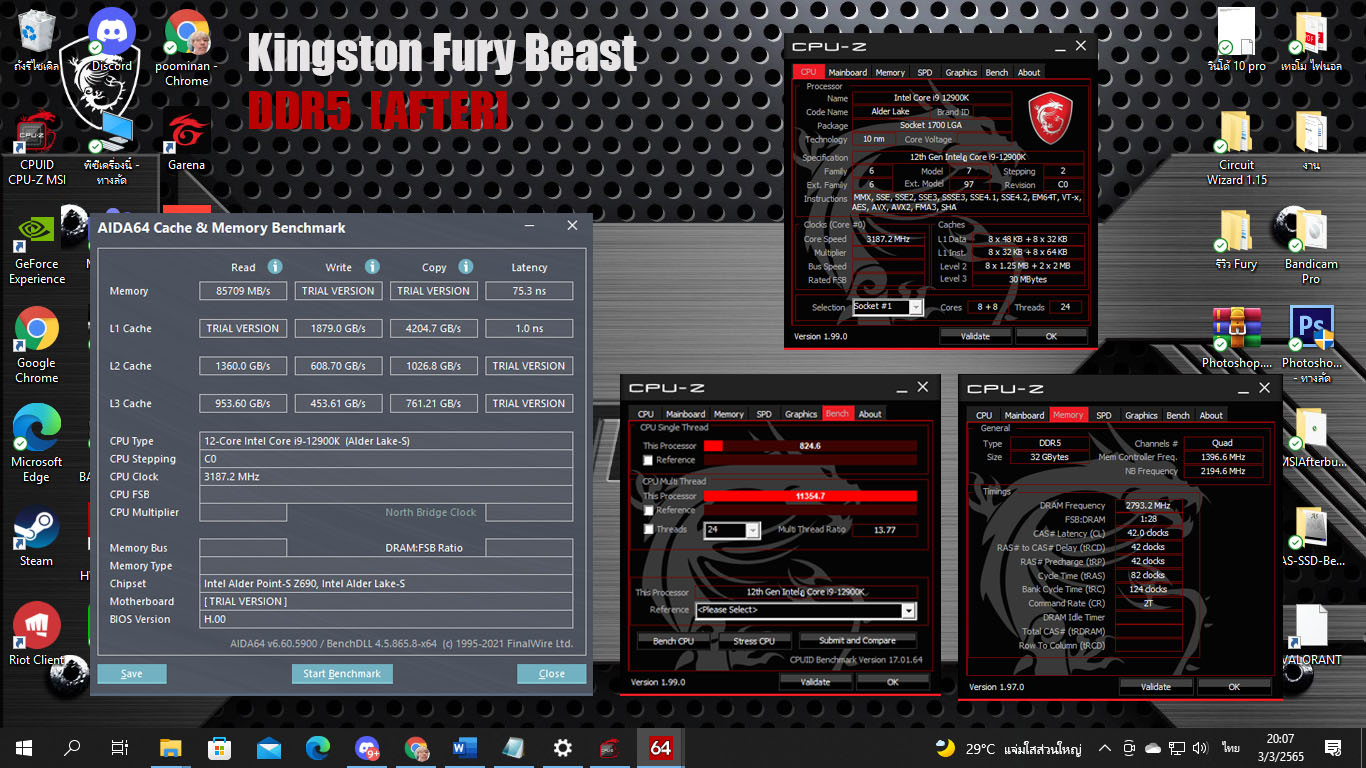Image resolution: width=1366 pixels, height=768 pixels.
Task: Open the Circuit Wizard 1.15 folder
Action: click(1236, 133)
